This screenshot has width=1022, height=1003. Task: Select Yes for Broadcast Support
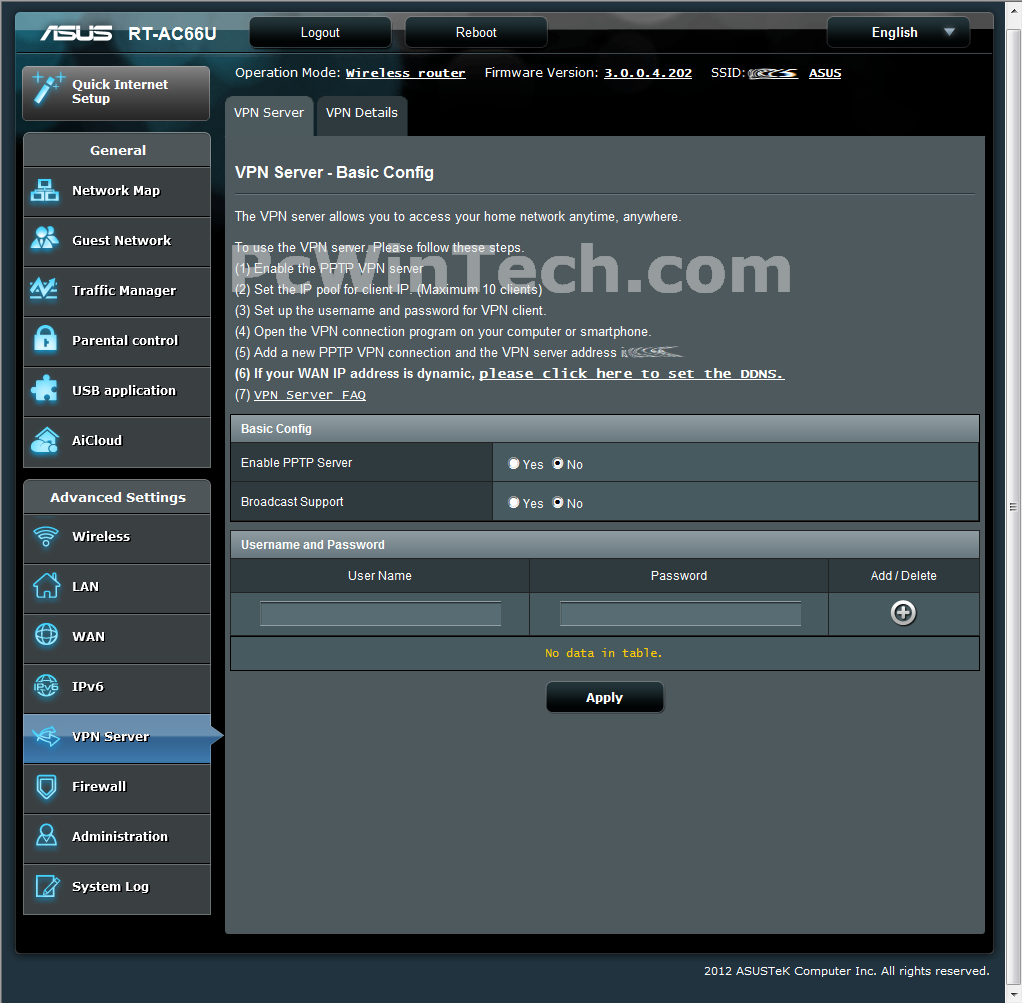coord(514,502)
